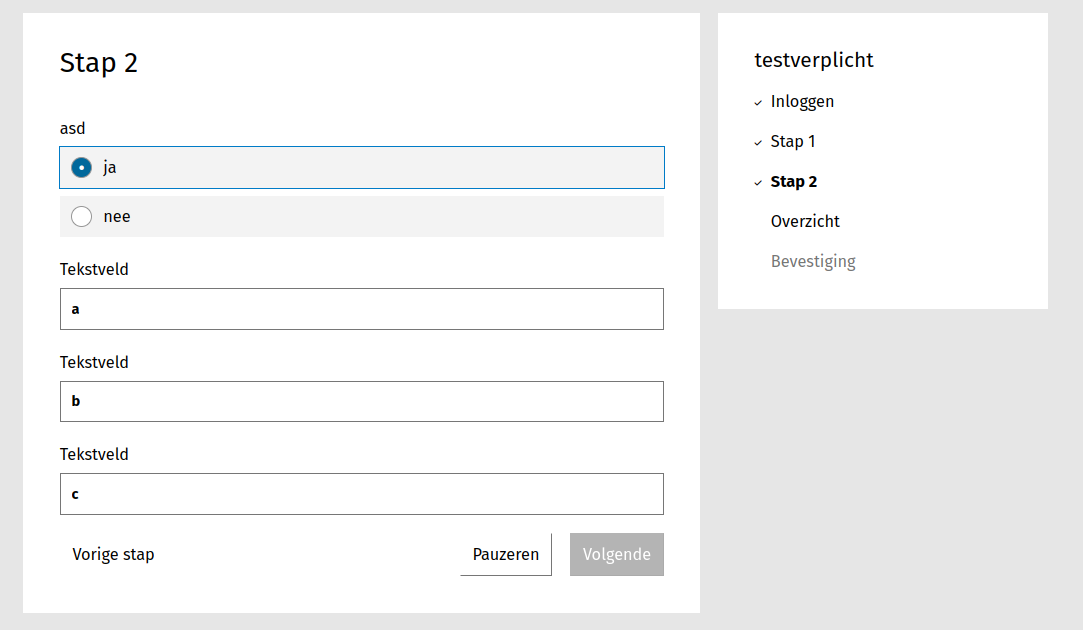Select Stap 2 in the progress sidebar
1083x630 pixels.
coord(793,181)
